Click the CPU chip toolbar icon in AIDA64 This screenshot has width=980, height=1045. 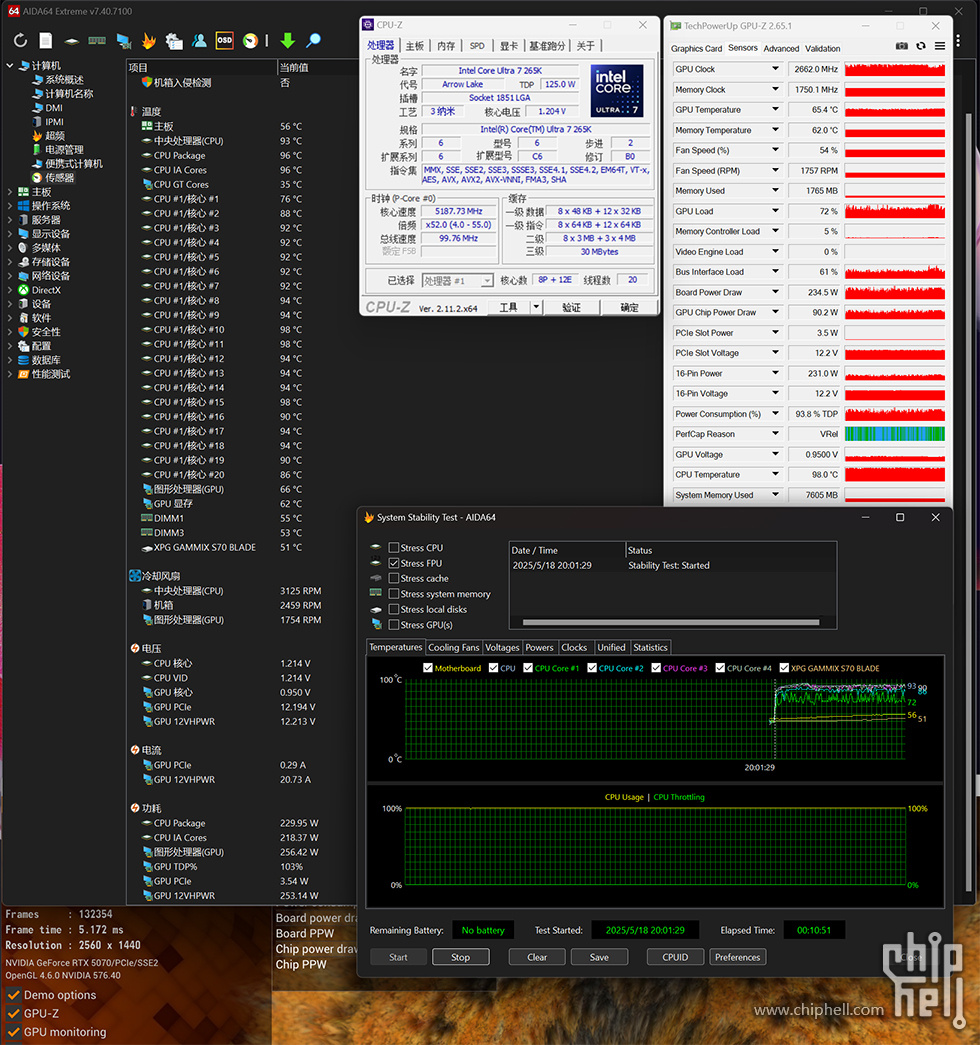(x=71, y=41)
